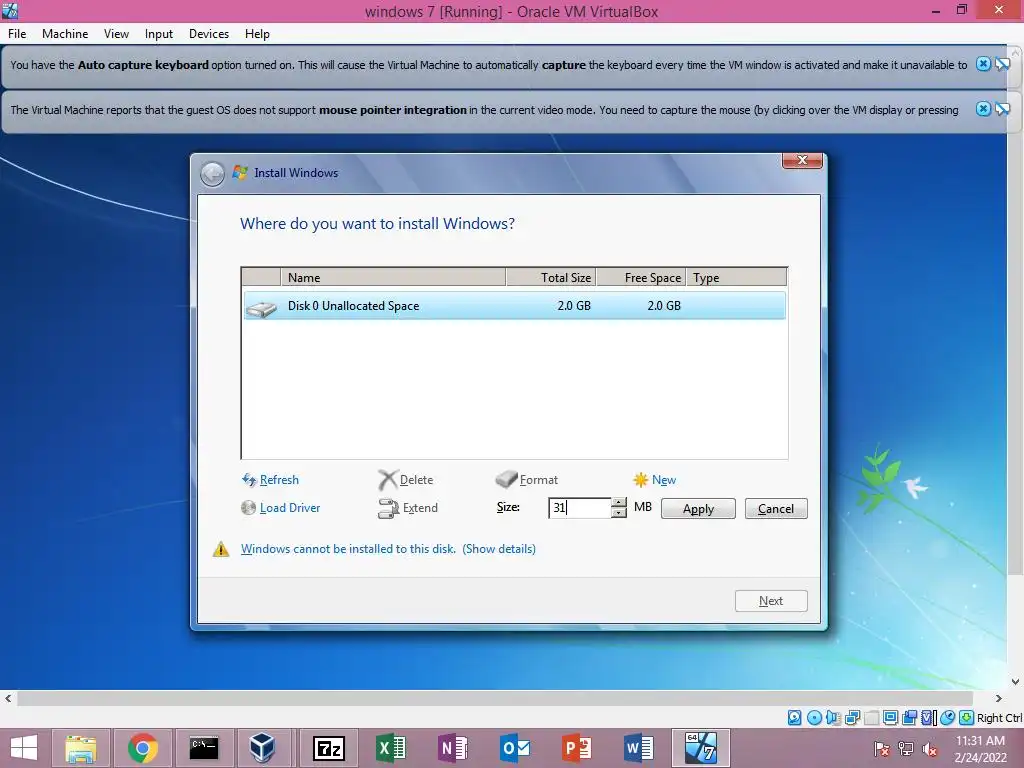Click the Action Center flag tray icon
Screen dimensions: 1024x768
(x=881, y=748)
